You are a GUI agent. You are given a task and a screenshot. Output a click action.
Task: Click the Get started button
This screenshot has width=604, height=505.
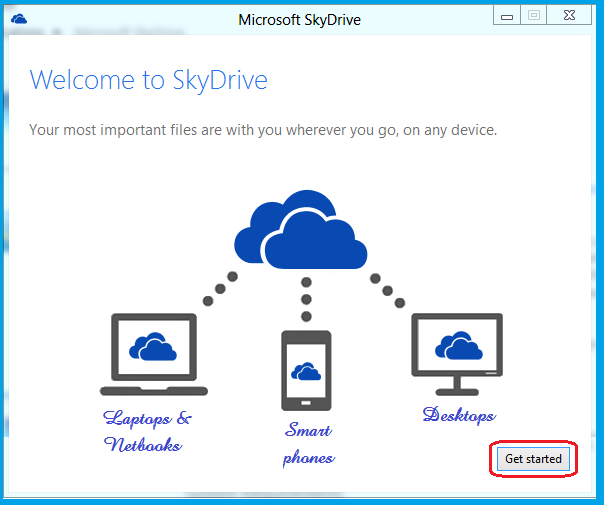click(533, 458)
